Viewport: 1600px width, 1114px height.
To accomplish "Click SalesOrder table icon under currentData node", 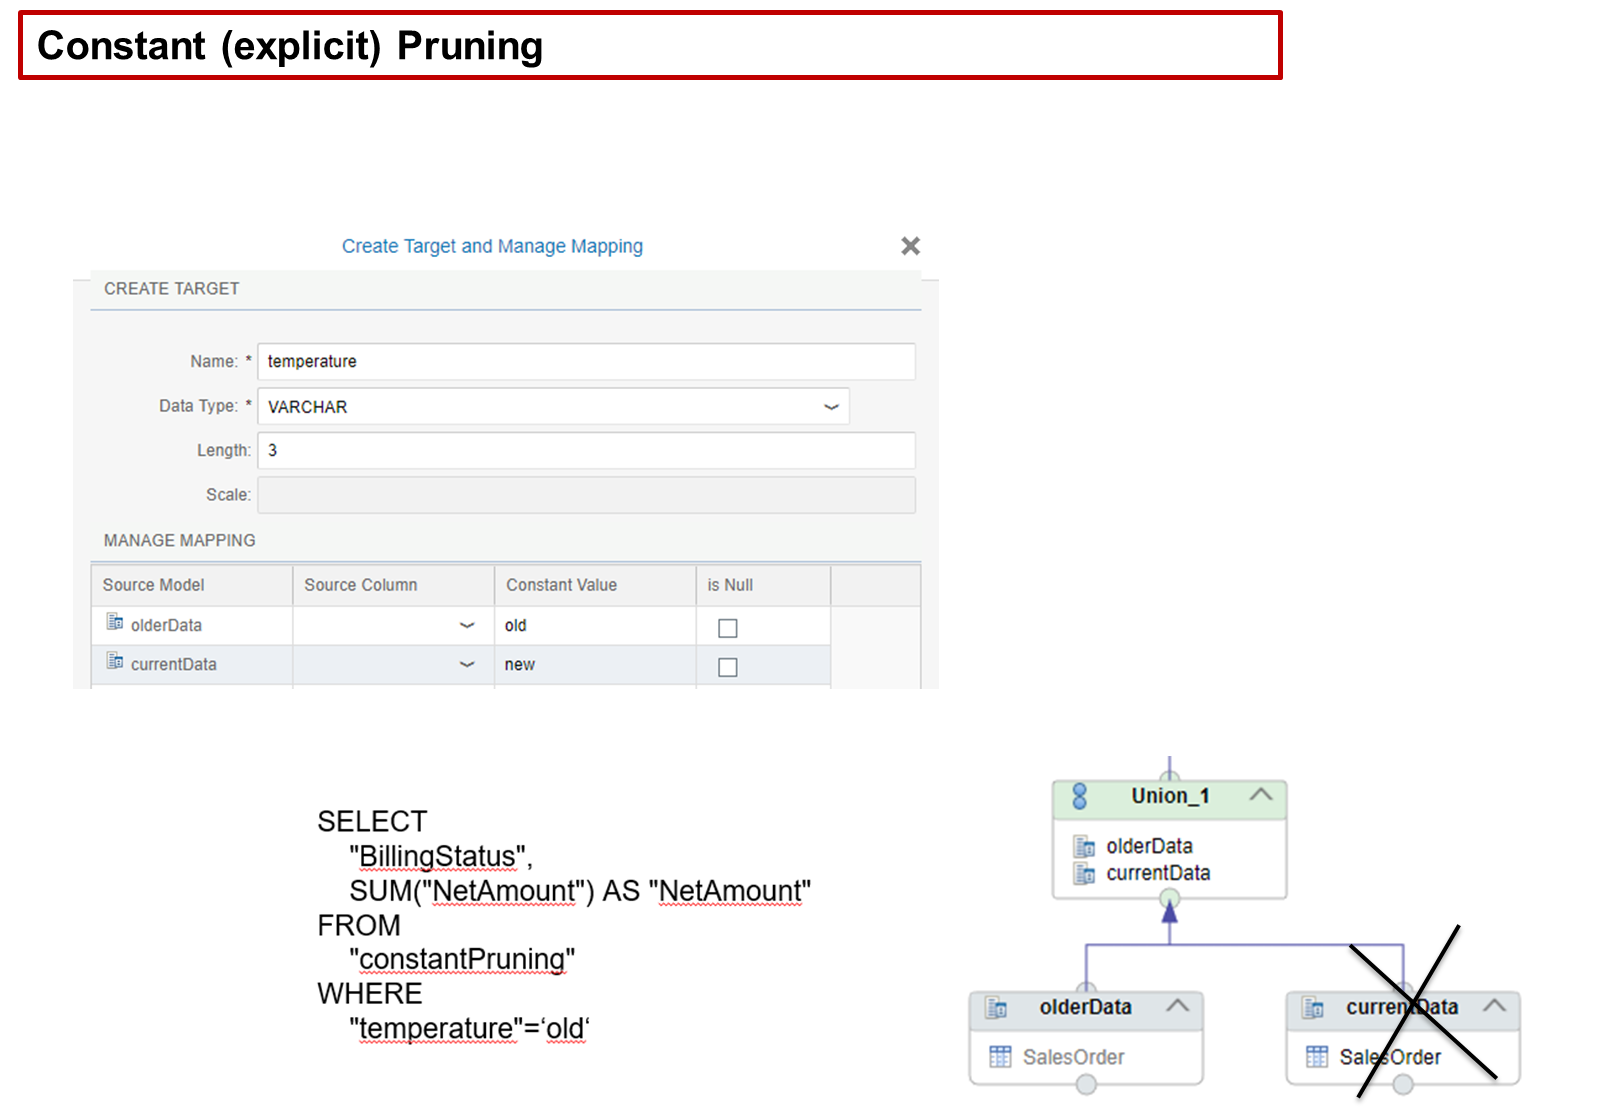I will tap(1317, 1057).
